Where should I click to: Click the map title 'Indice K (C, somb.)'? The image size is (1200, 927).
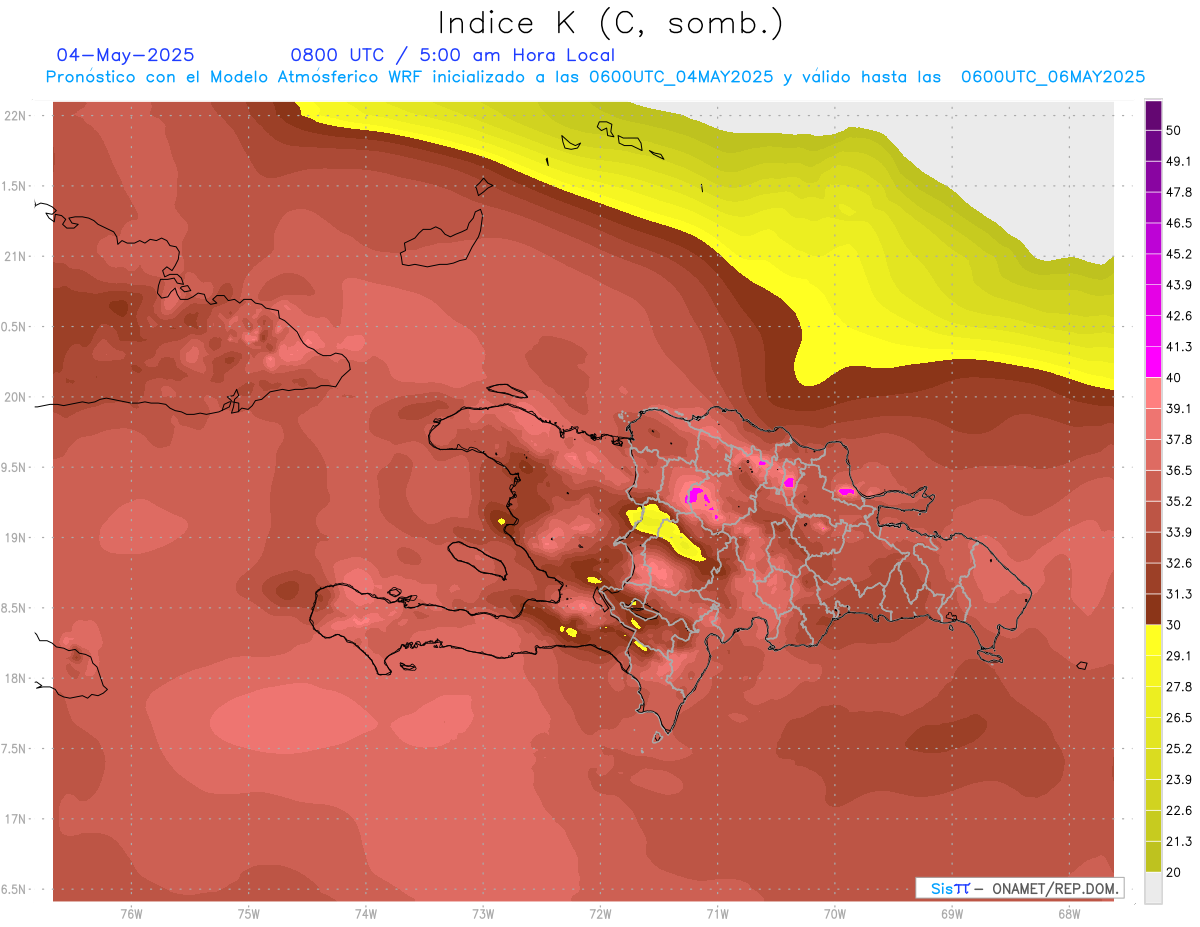click(x=610, y=22)
